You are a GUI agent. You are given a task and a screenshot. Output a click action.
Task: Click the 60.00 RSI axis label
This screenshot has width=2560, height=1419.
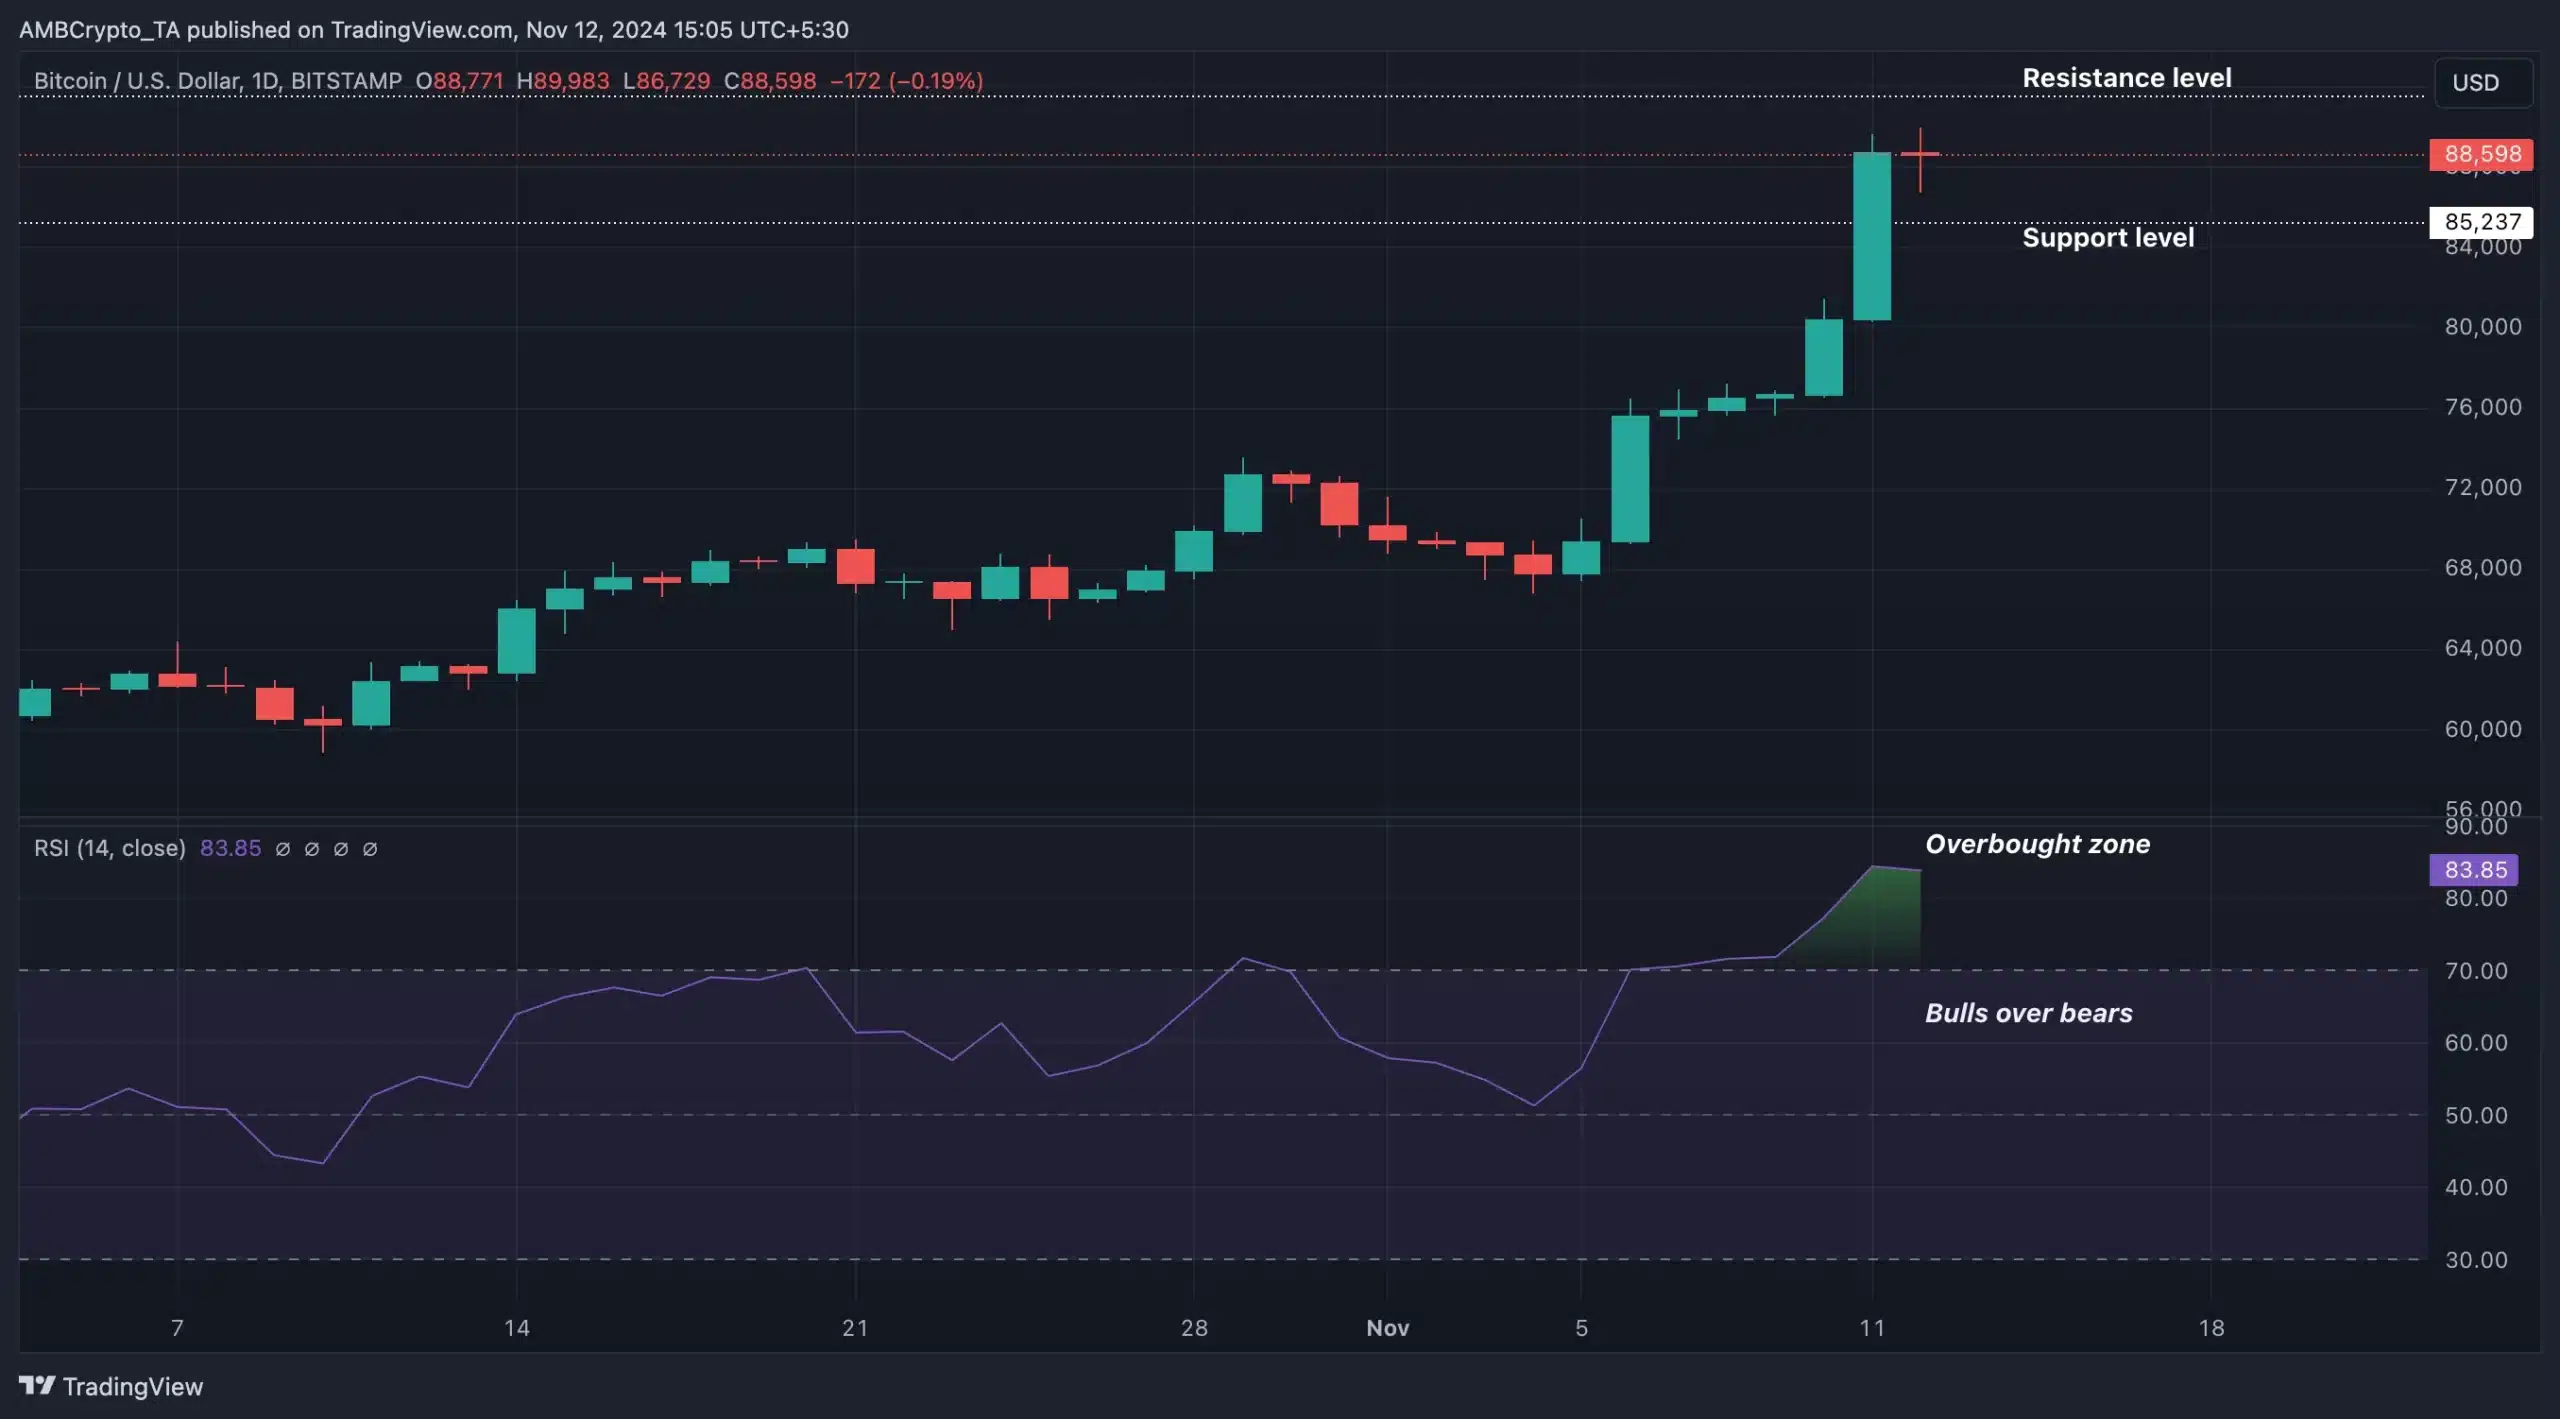[x=2475, y=1043]
